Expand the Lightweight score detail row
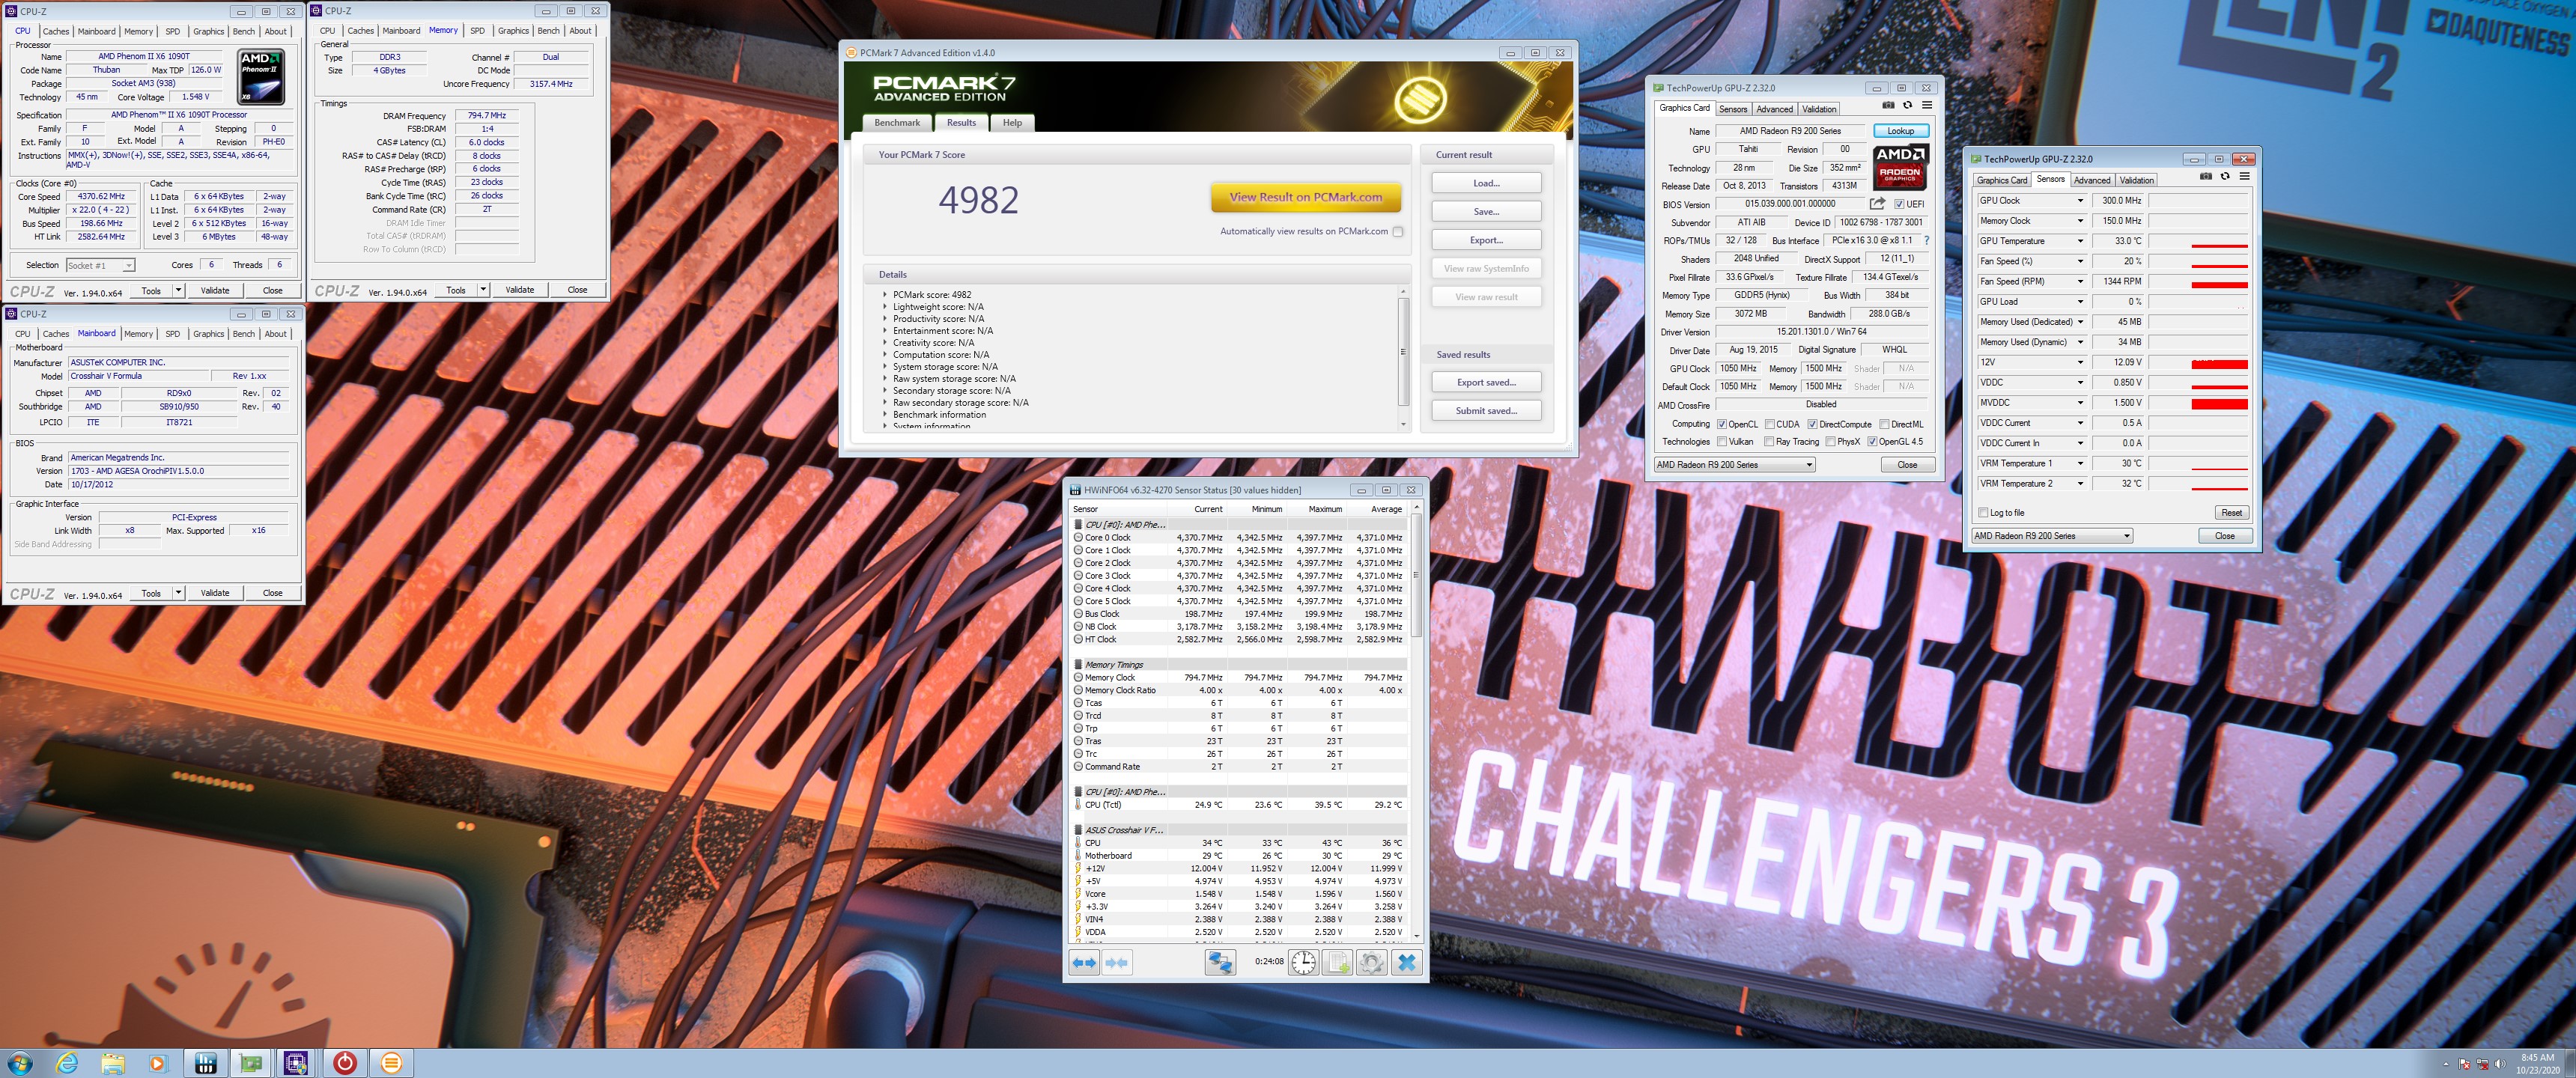The height and width of the screenshot is (1078, 2576). tap(885, 307)
